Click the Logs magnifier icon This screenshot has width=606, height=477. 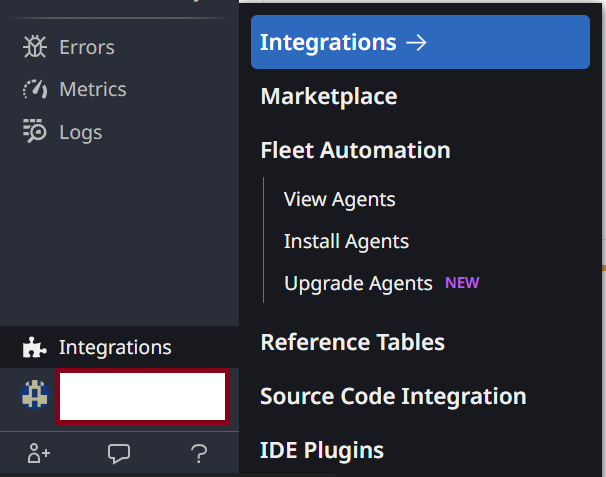point(34,132)
